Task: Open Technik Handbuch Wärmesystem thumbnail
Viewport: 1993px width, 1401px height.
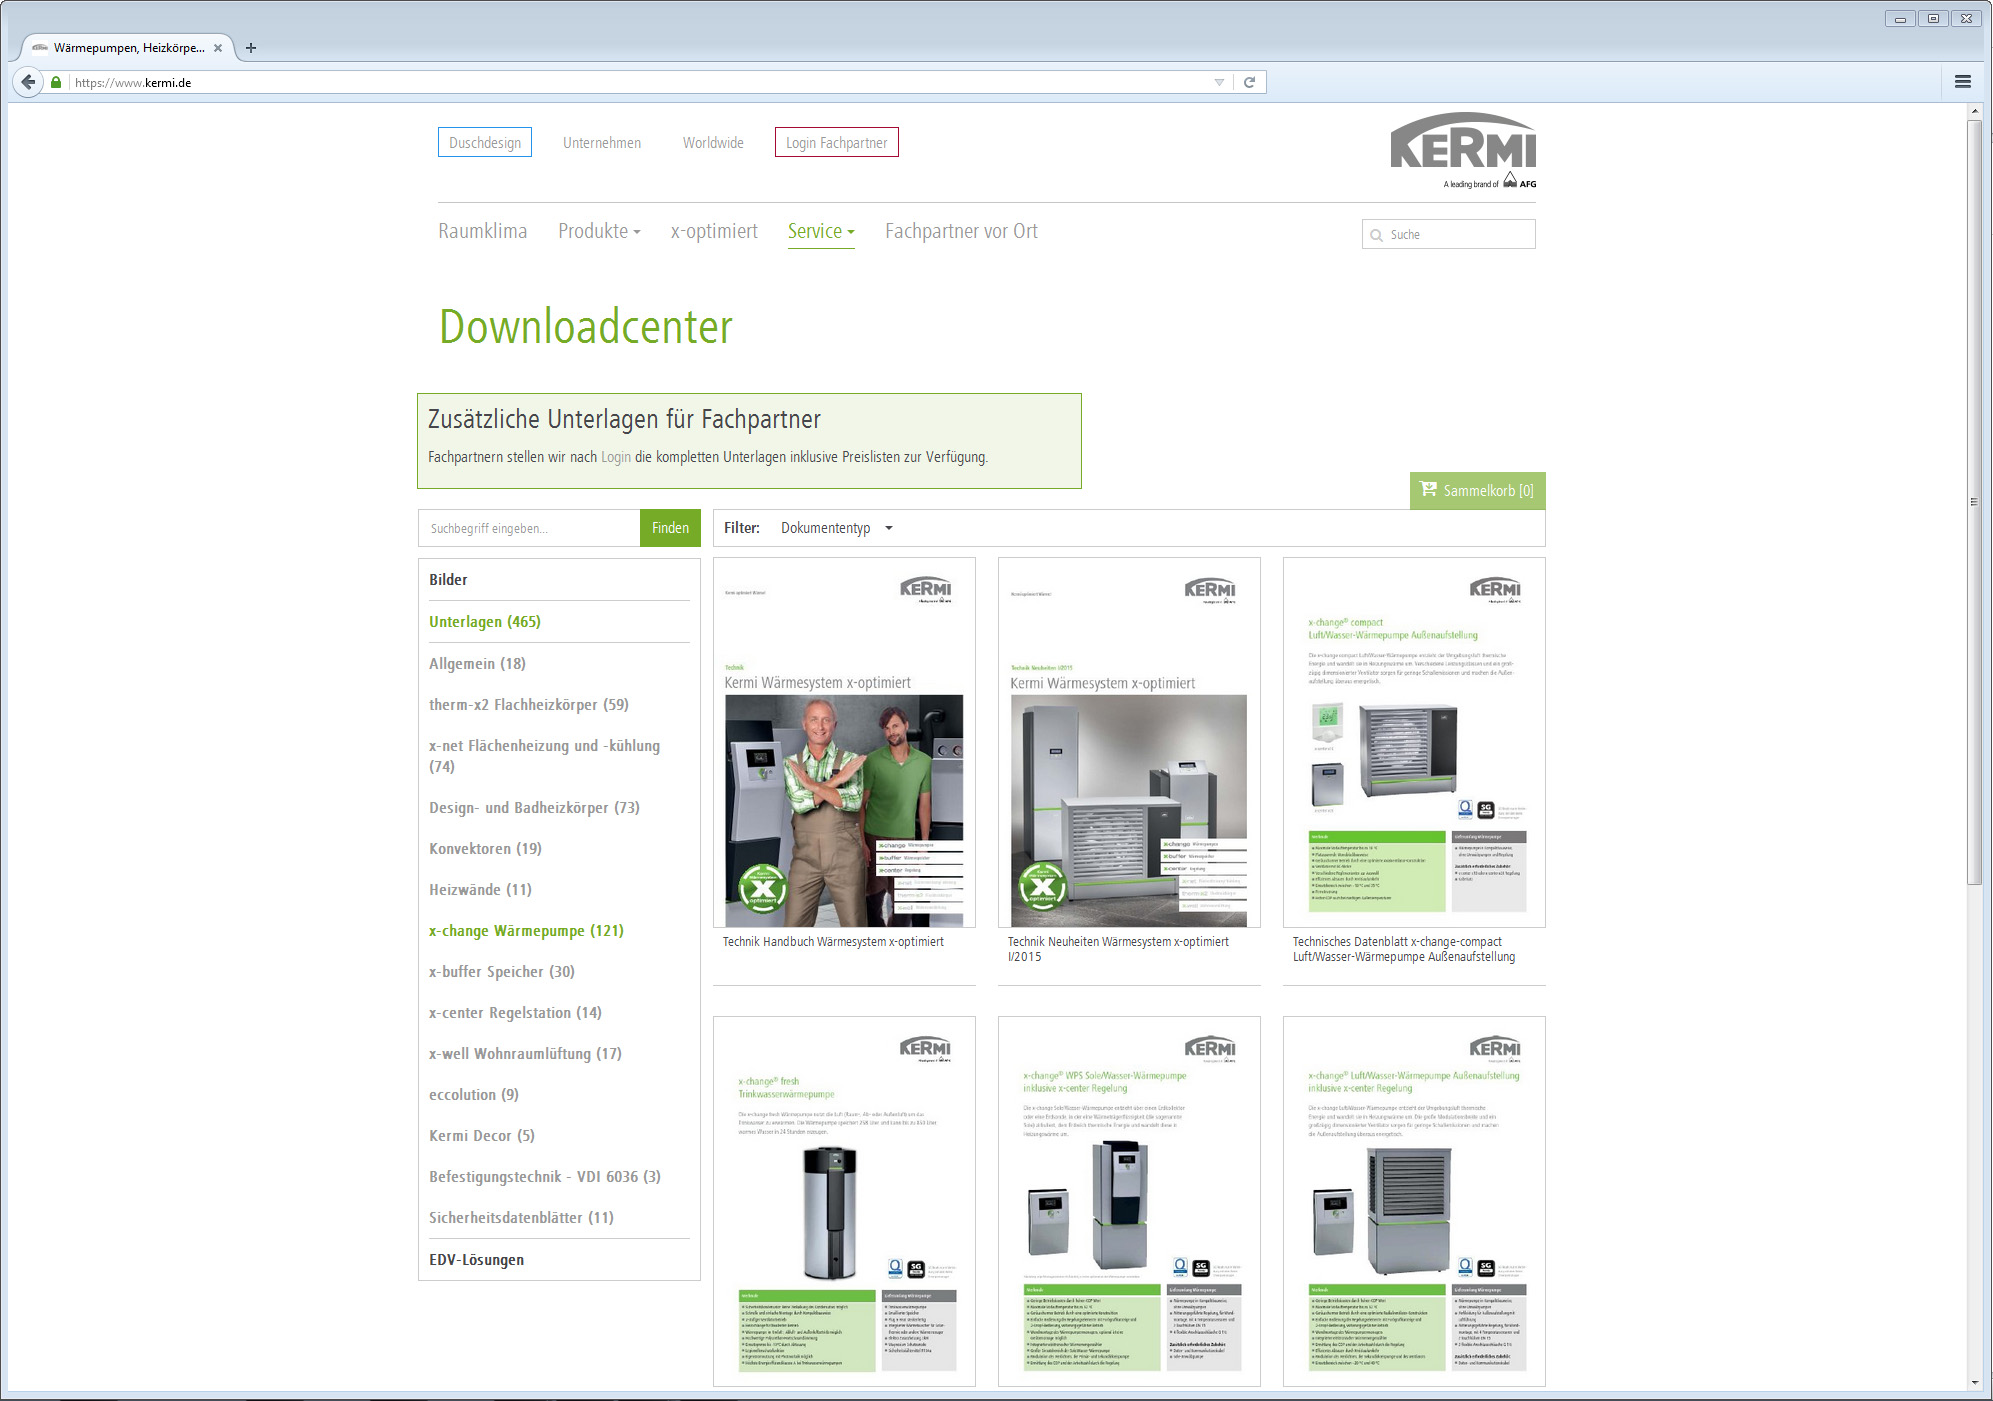Action: (844, 742)
